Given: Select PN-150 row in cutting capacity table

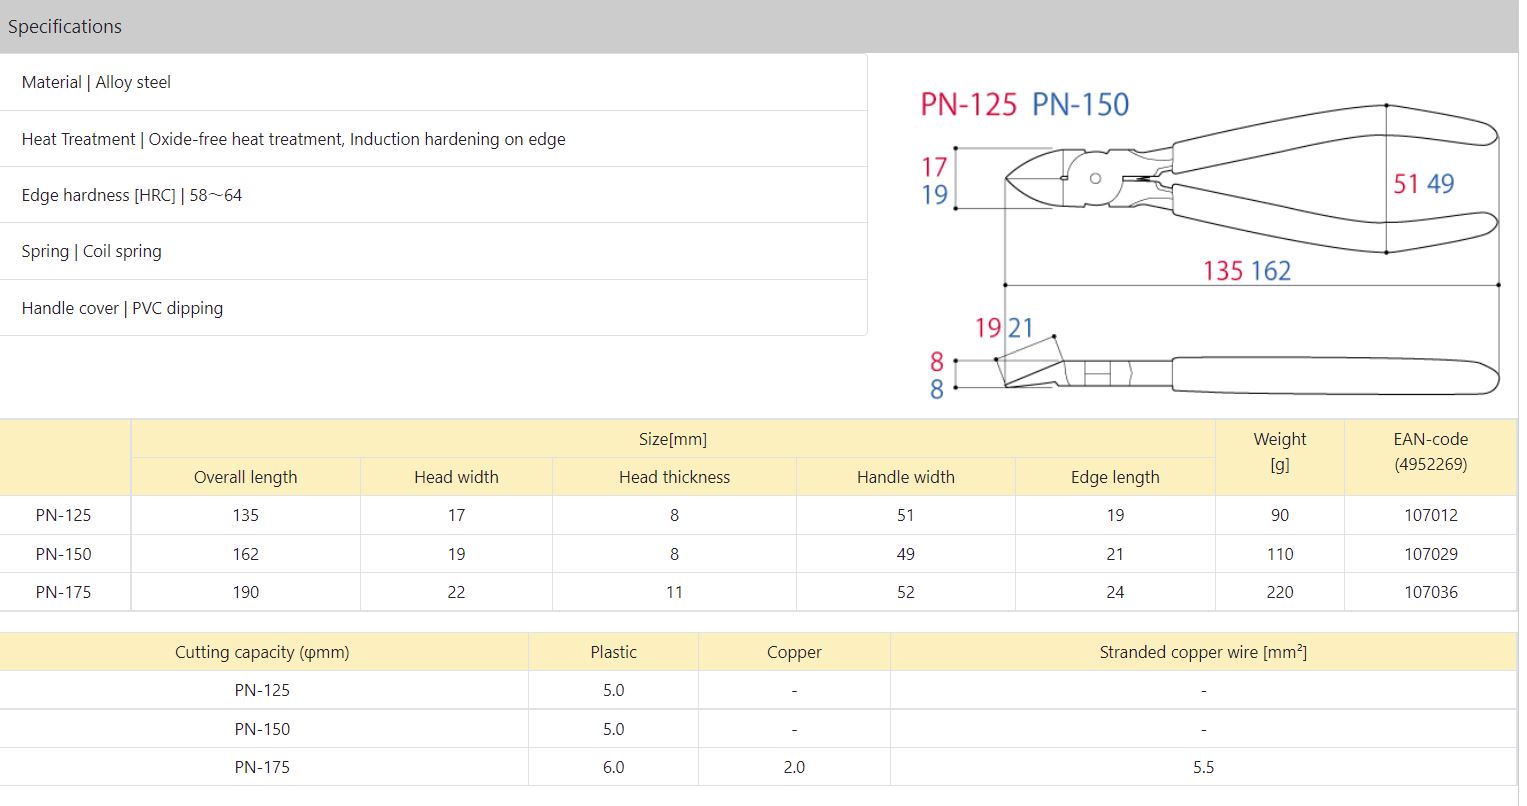Looking at the screenshot, I should click(759, 729).
